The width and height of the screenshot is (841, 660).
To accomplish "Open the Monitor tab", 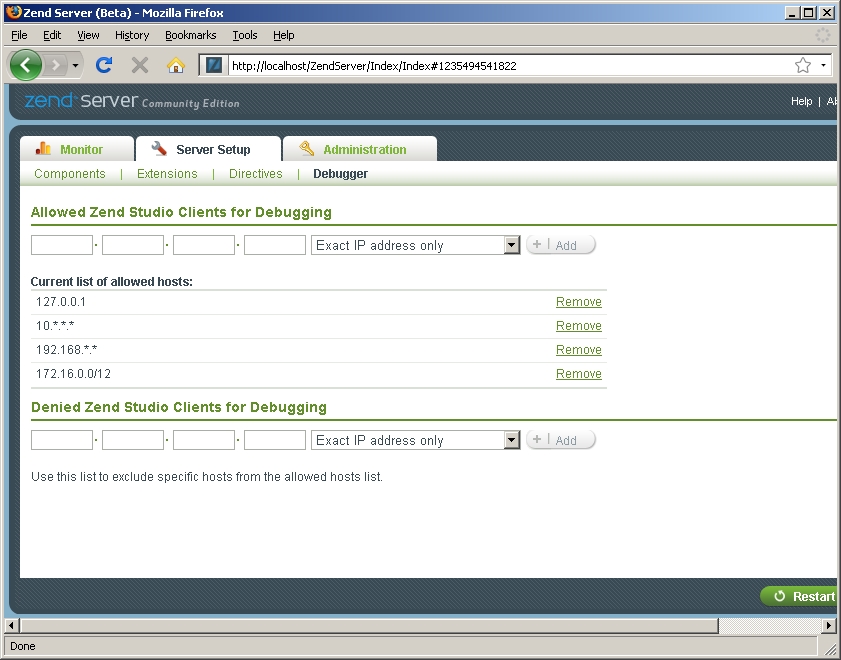I will (77, 149).
